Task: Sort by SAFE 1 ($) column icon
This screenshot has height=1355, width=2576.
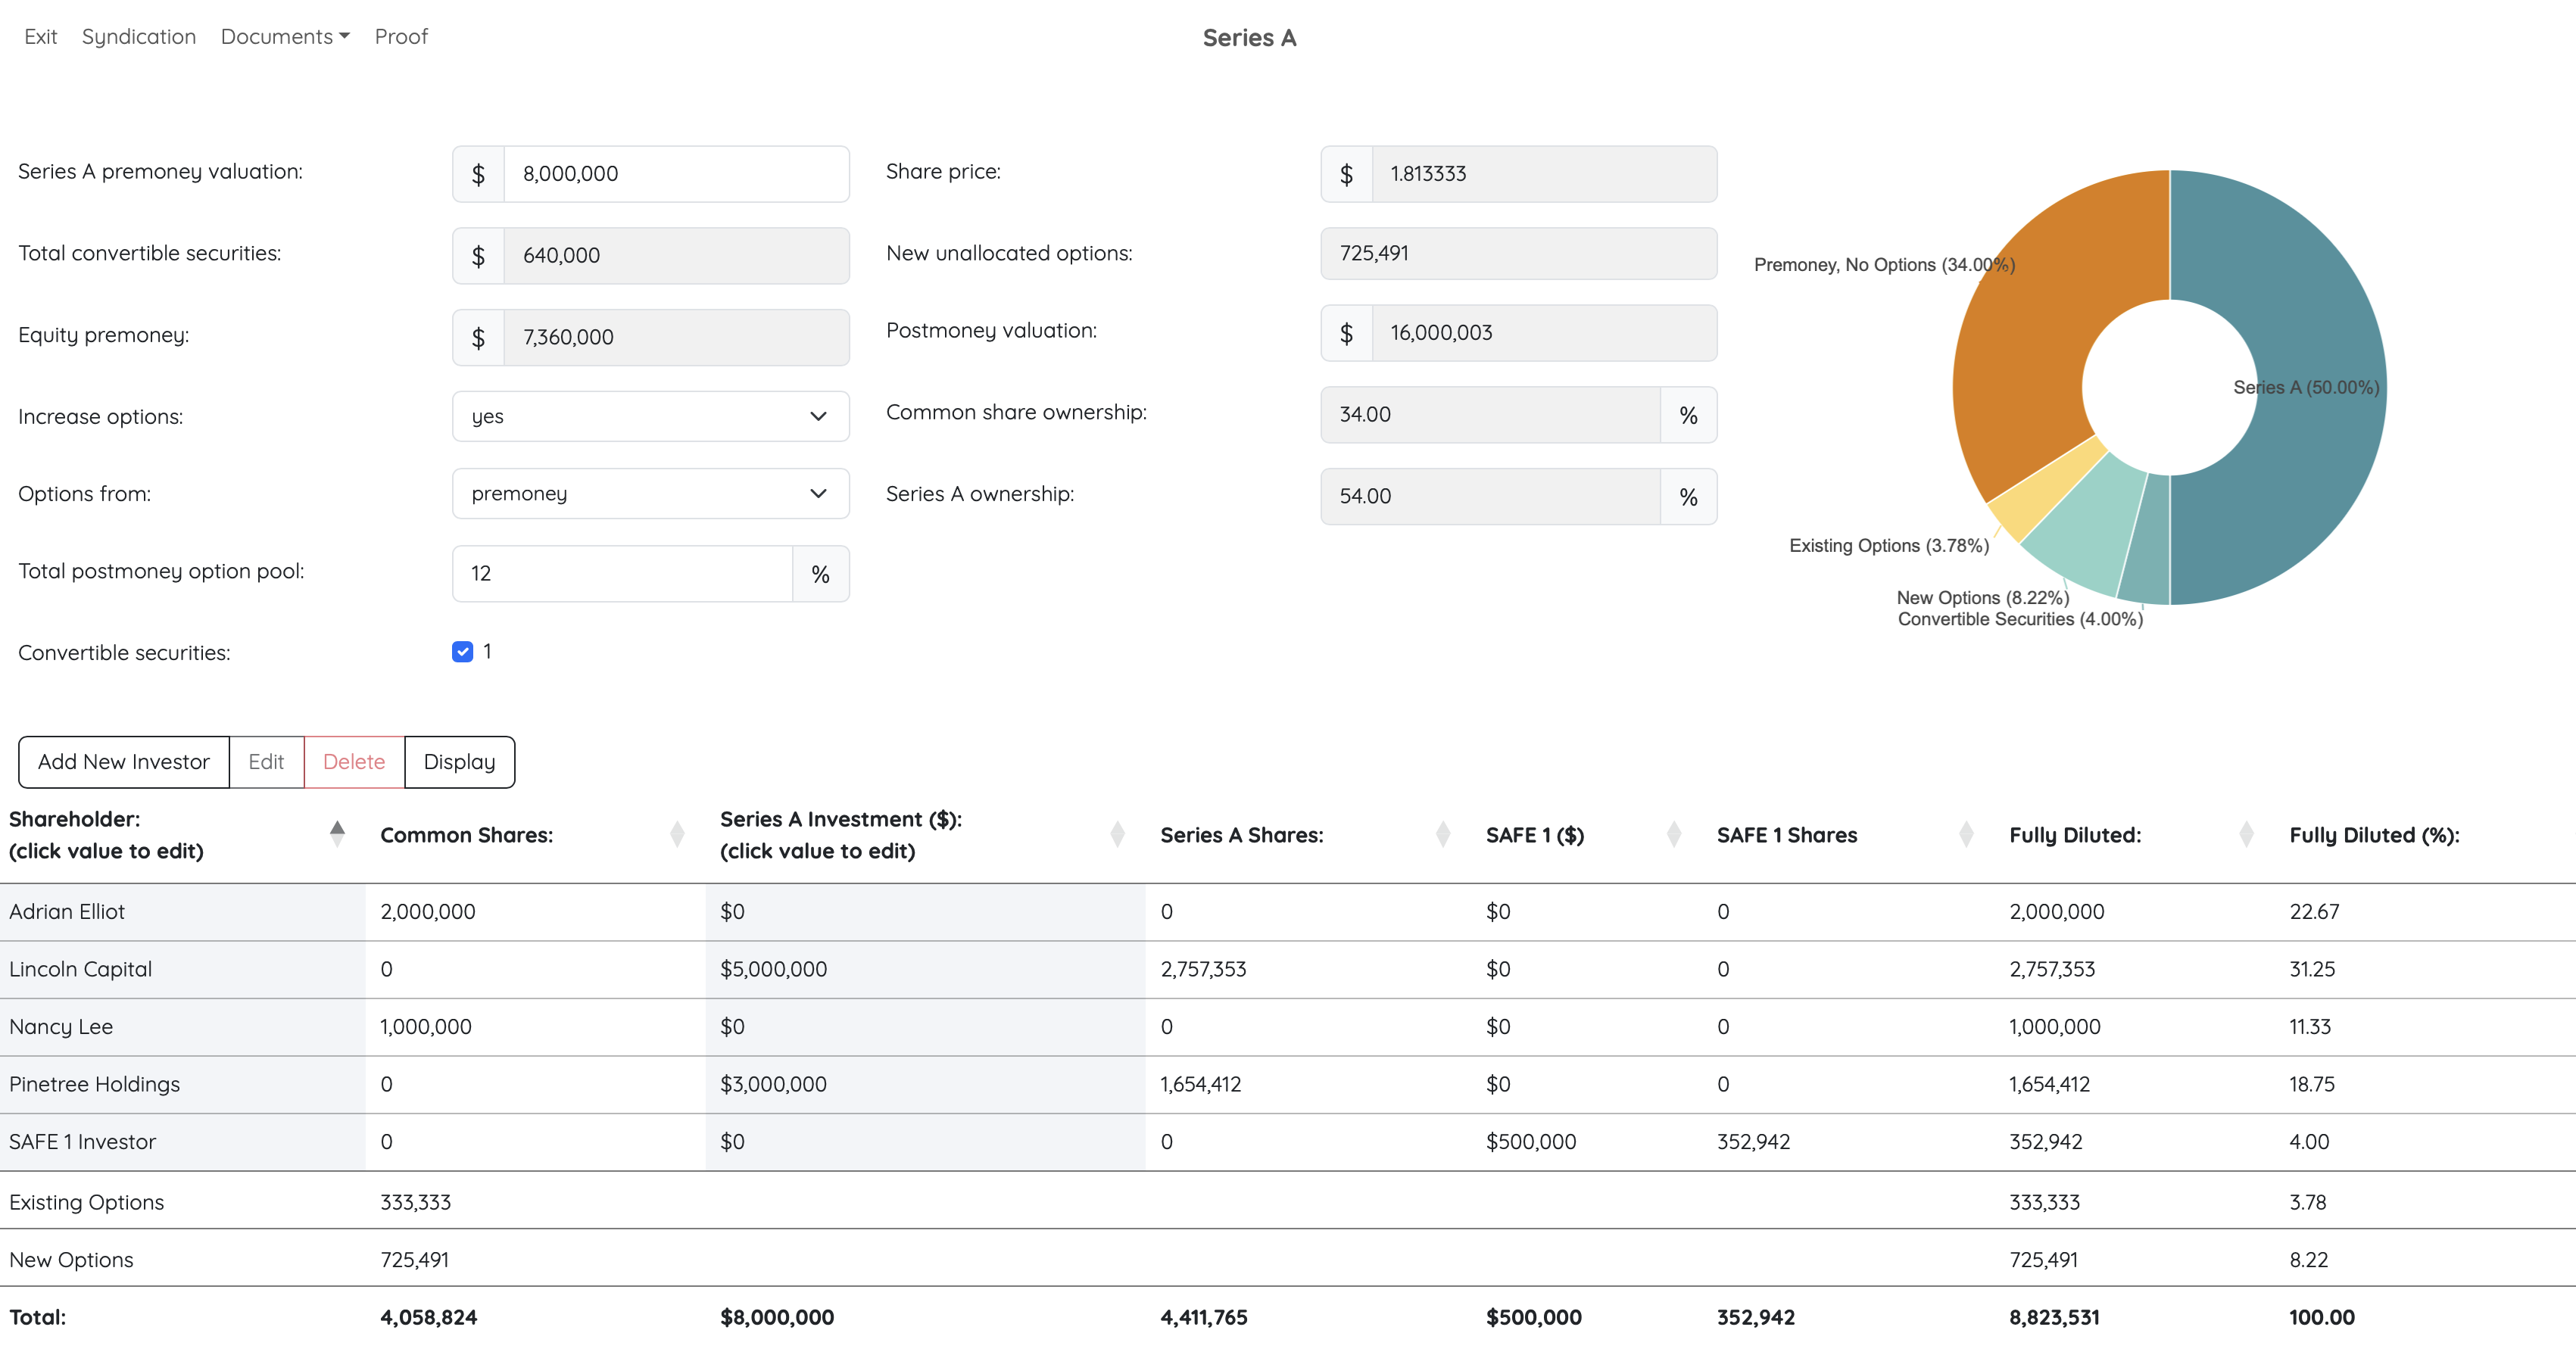Action: pyautogui.click(x=1674, y=834)
